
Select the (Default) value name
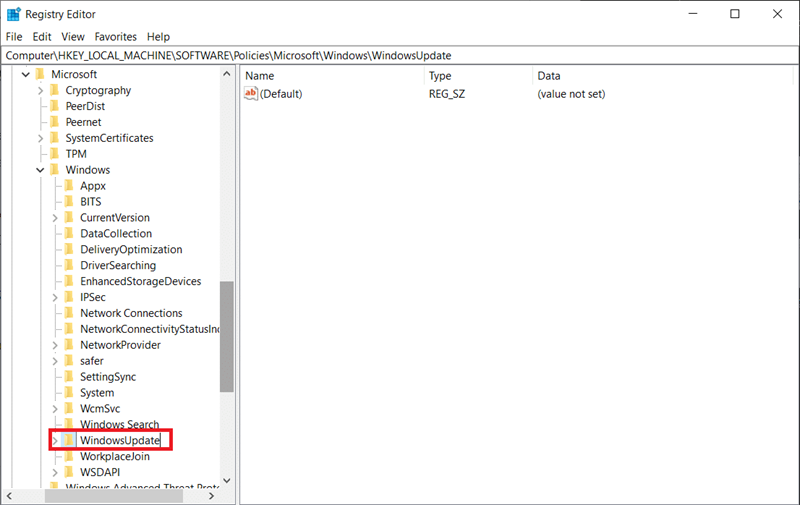click(x=281, y=94)
